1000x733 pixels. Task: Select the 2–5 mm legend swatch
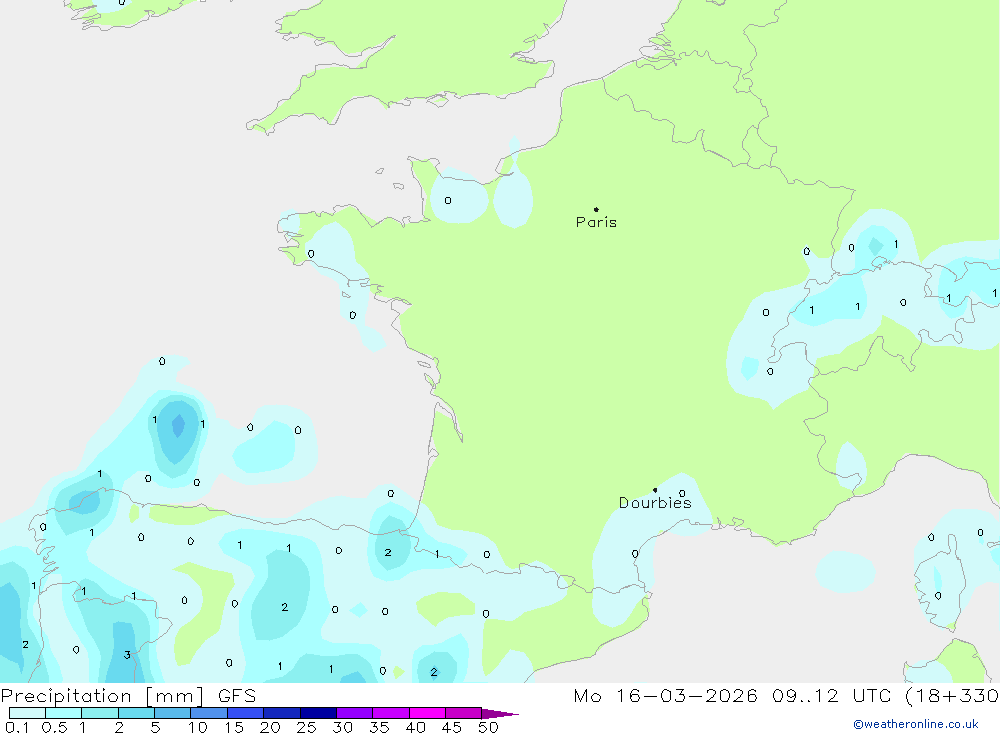coord(136,713)
